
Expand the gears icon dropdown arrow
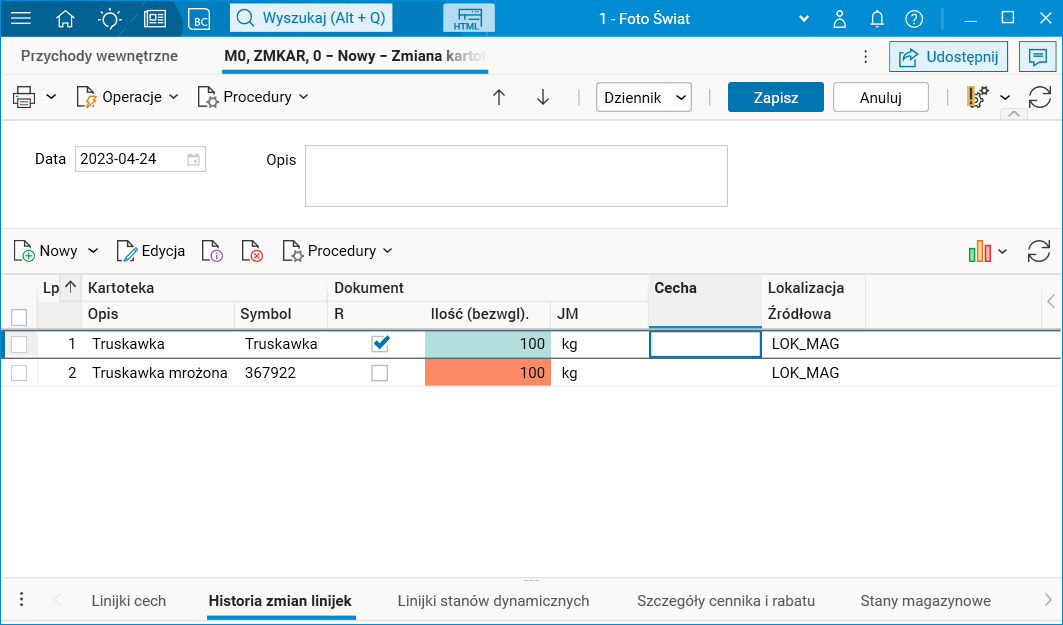[1005, 98]
